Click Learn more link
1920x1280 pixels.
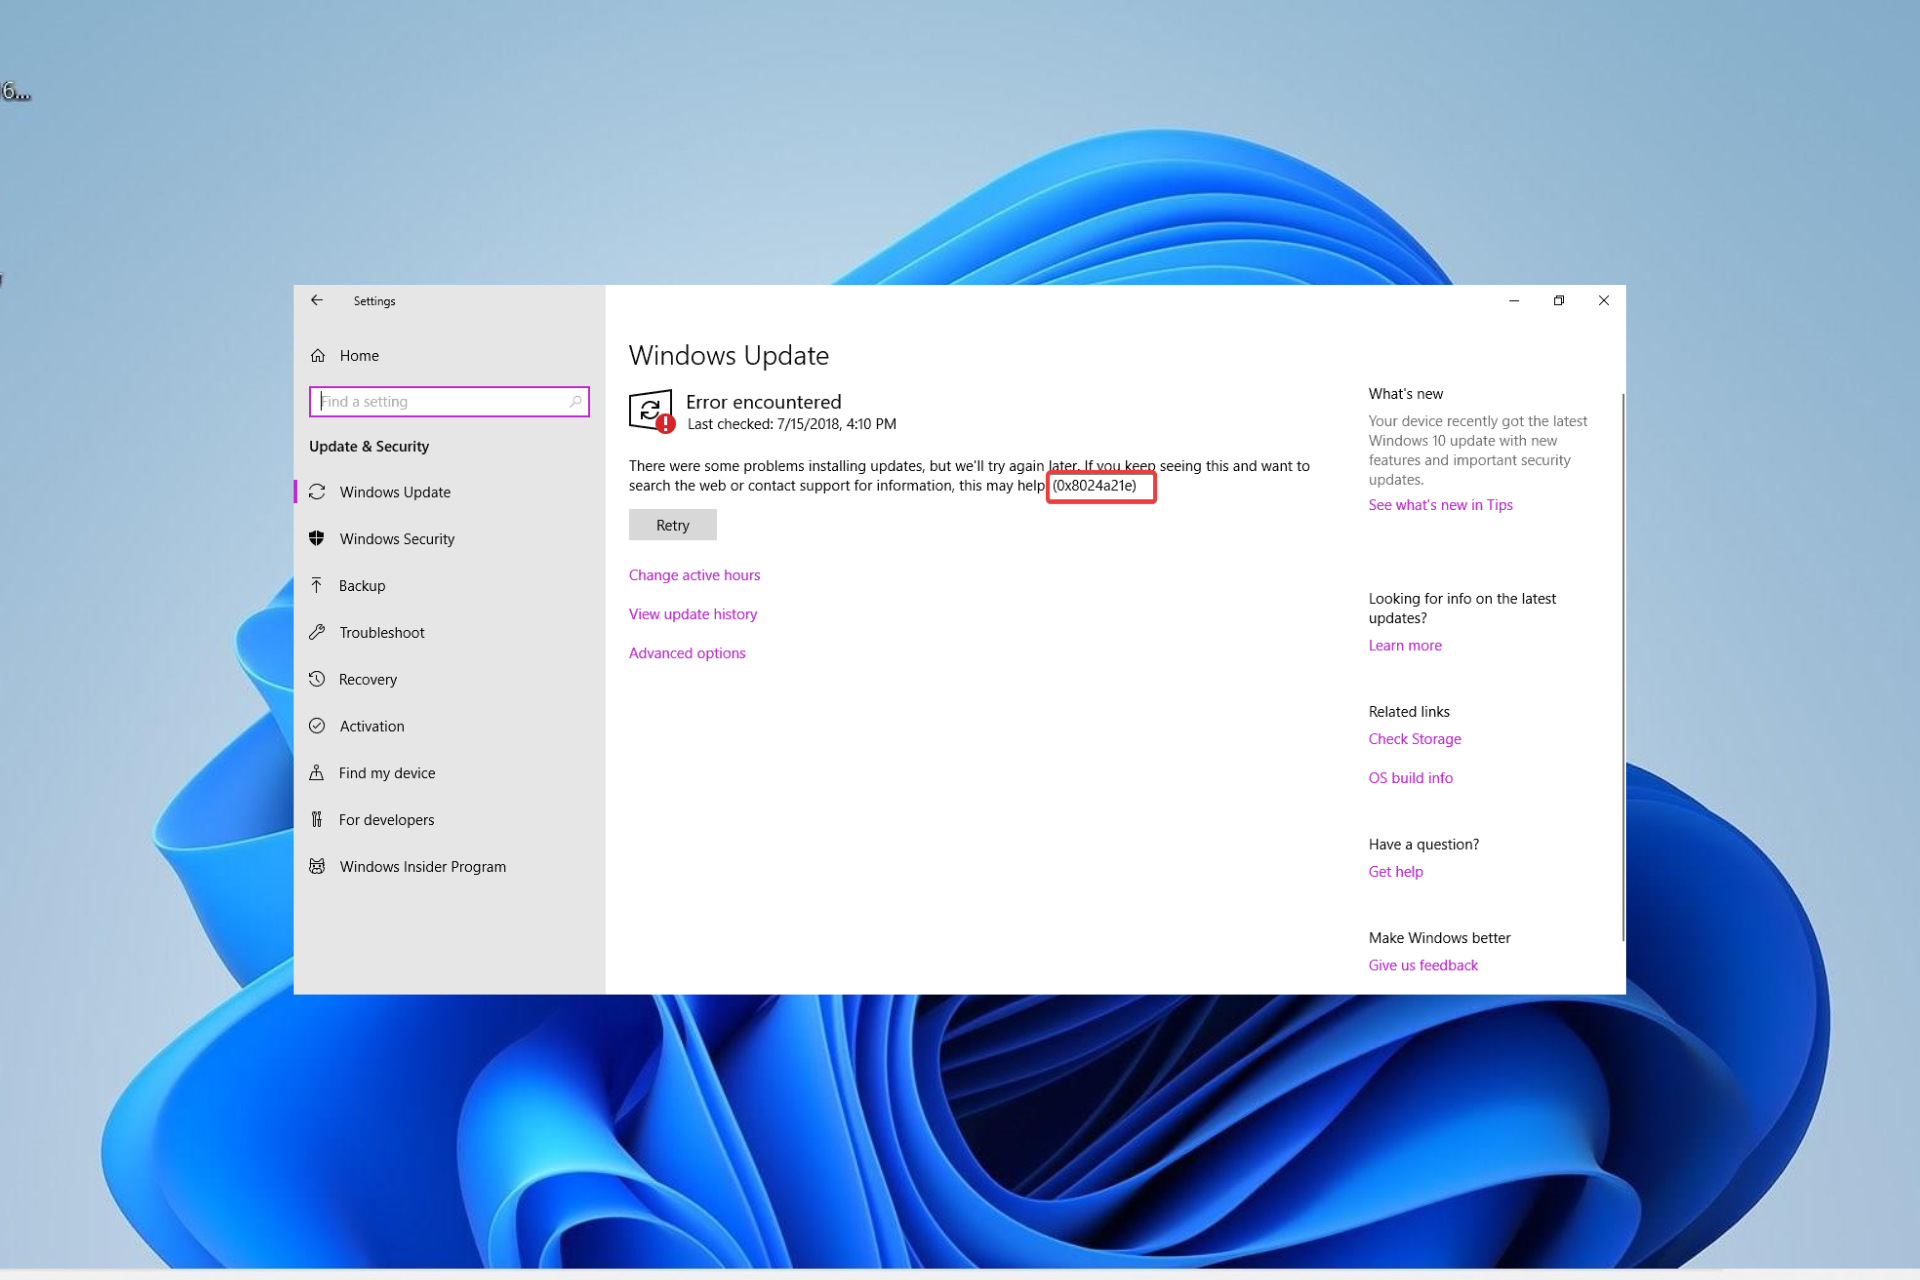(x=1405, y=645)
